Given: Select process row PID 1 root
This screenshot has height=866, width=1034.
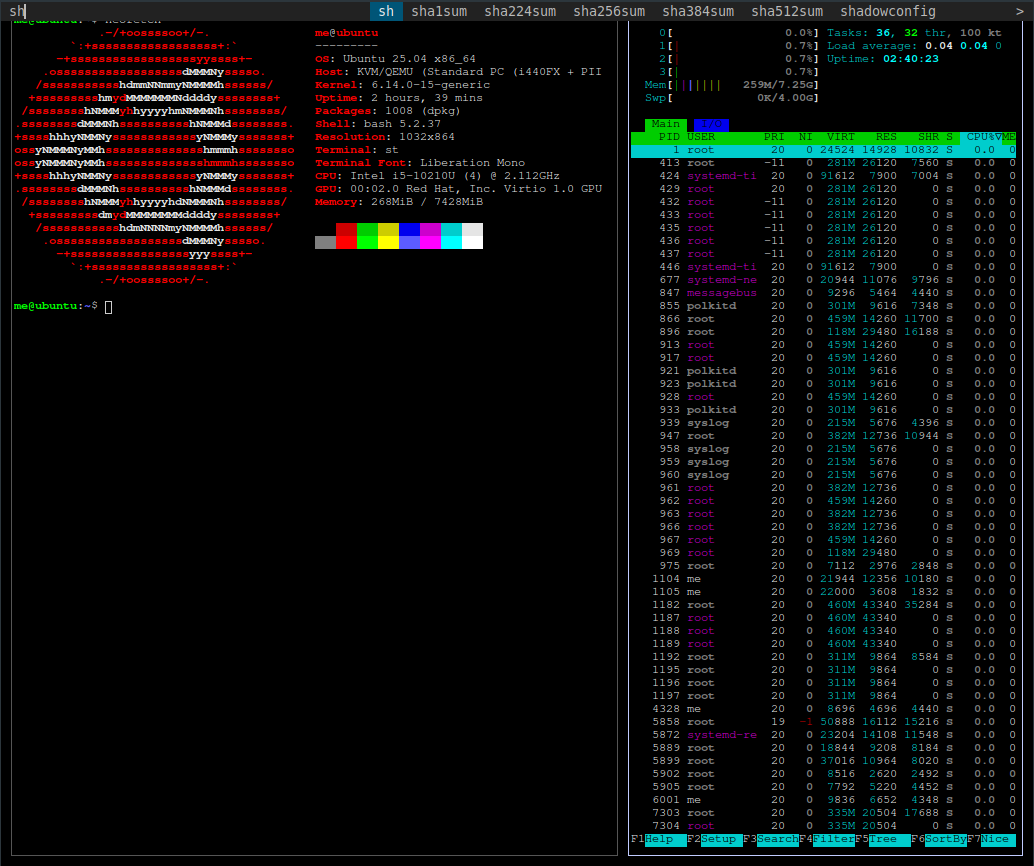Looking at the screenshot, I should click(x=823, y=150).
